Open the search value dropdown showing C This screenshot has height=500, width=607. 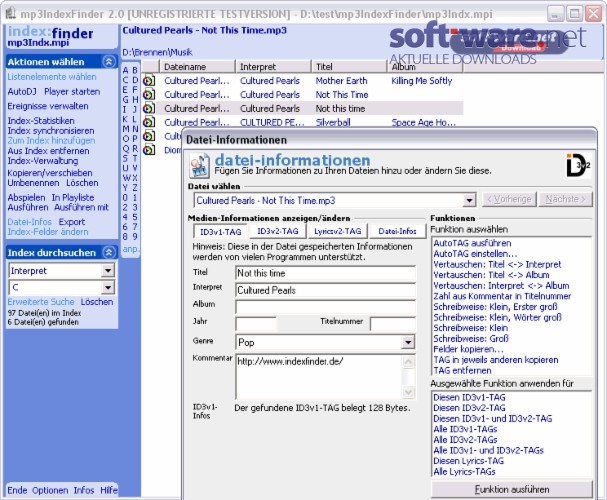[108, 288]
